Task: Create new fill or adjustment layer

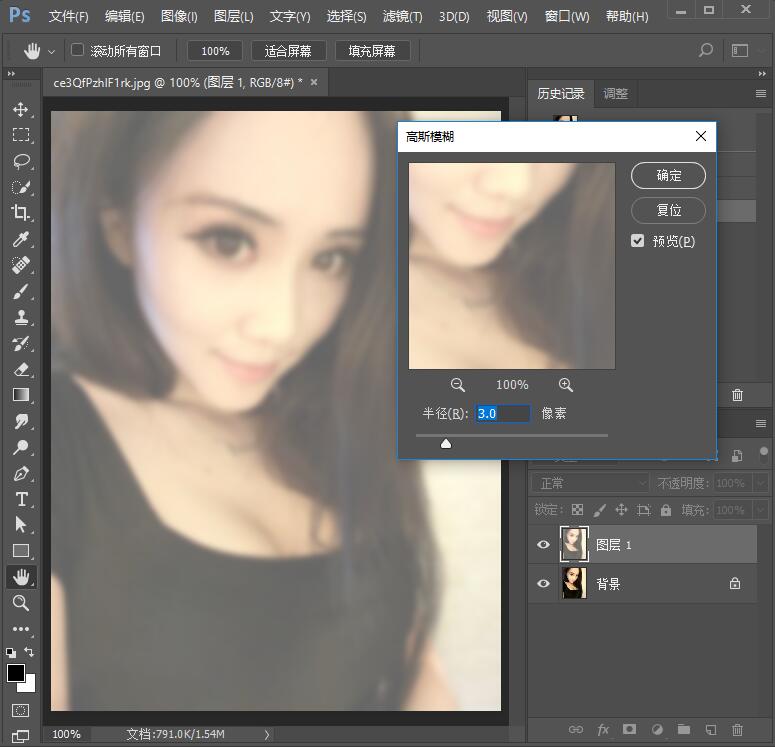Action: (657, 729)
